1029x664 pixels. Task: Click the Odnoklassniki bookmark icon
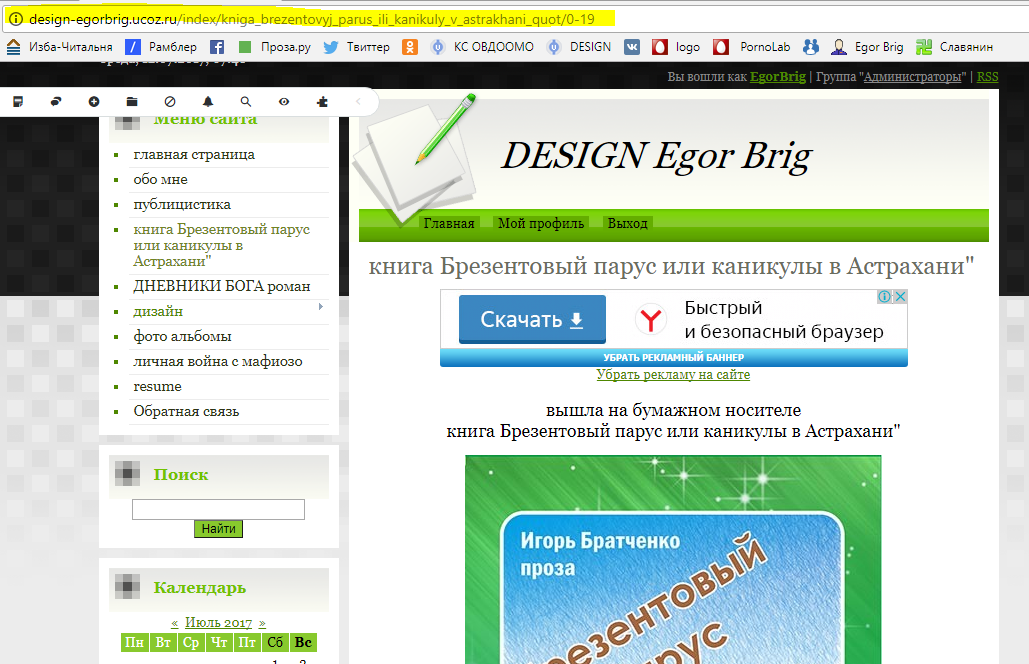click(x=410, y=47)
